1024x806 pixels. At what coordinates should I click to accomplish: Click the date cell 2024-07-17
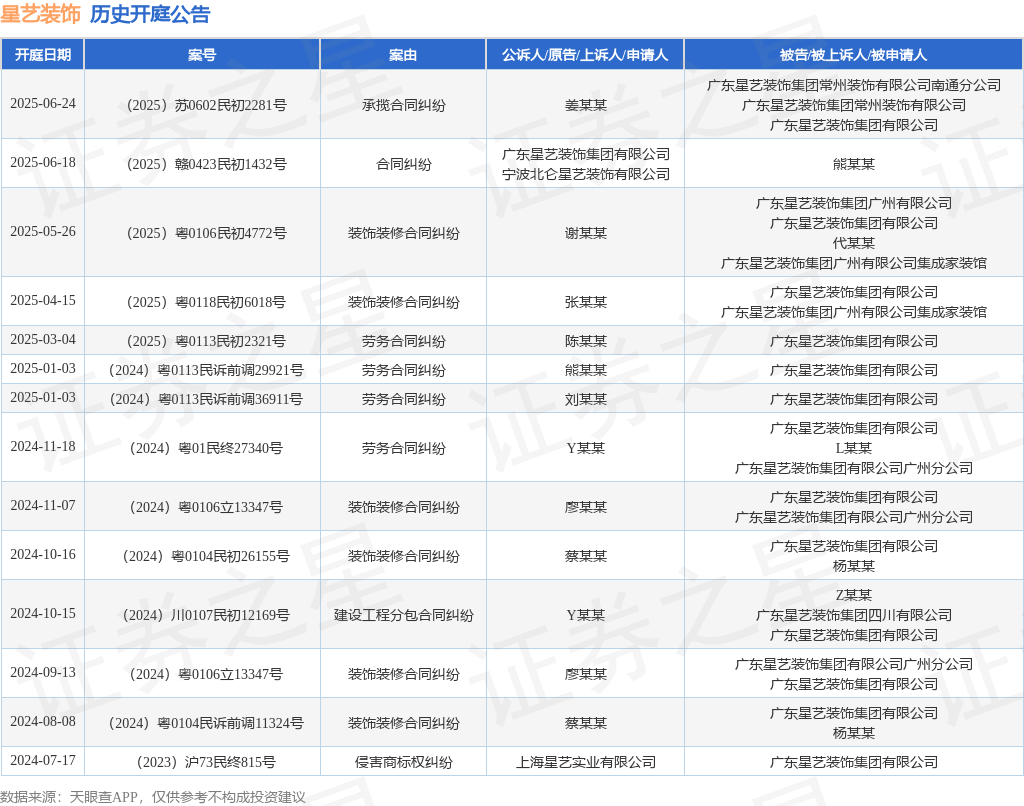pyautogui.click(x=42, y=760)
